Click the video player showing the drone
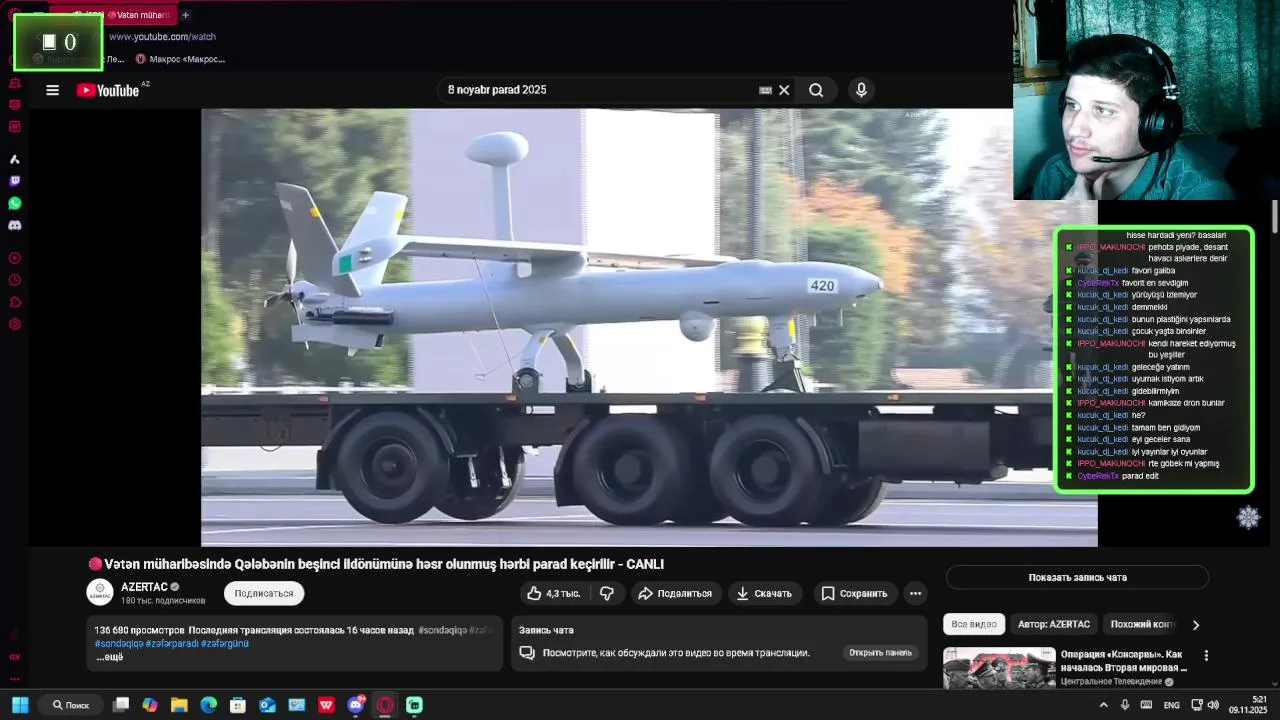 [x=649, y=327]
